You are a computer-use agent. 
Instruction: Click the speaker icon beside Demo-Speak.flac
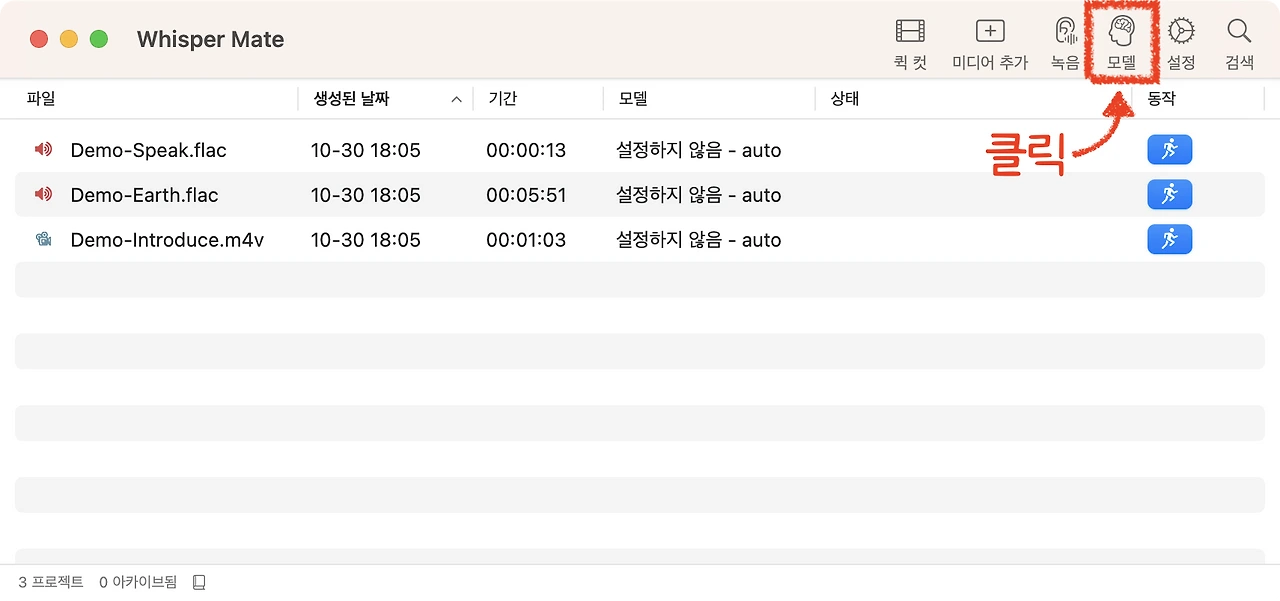pyautogui.click(x=43, y=150)
